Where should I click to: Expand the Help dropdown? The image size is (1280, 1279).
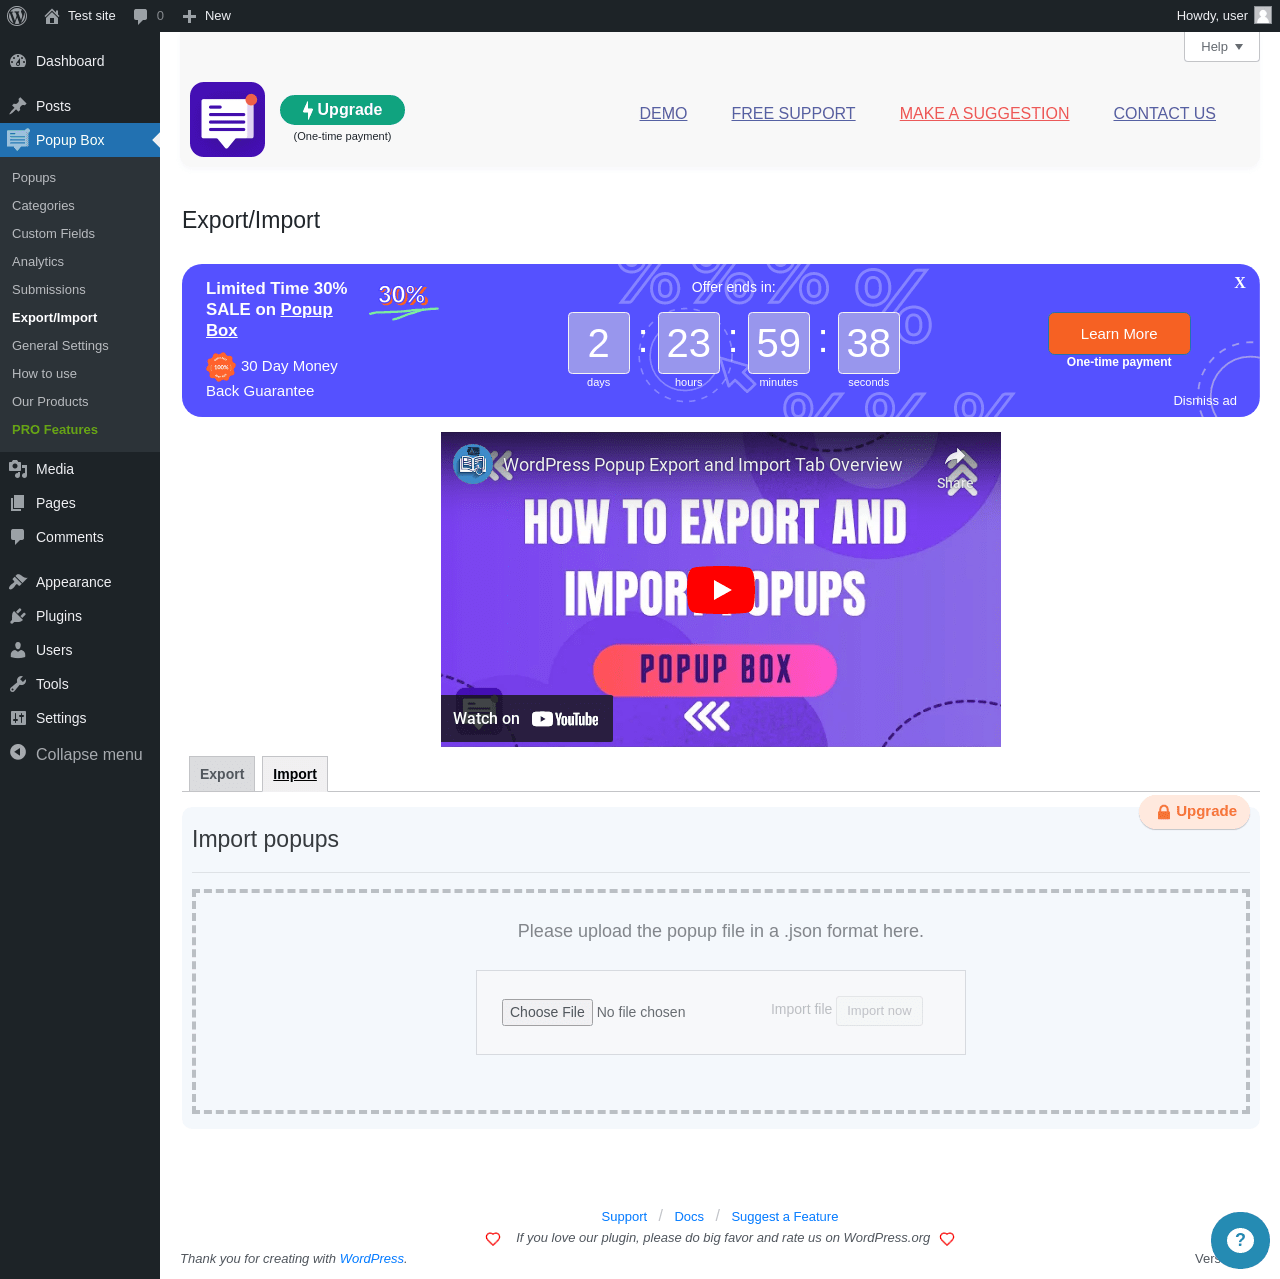1222,47
